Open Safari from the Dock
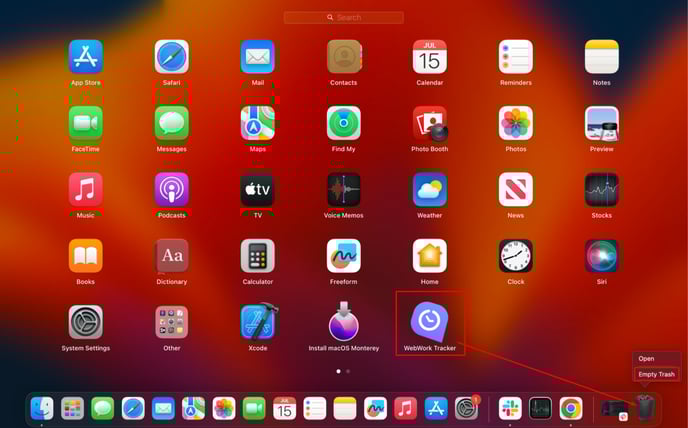The image size is (688, 428). (133, 408)
